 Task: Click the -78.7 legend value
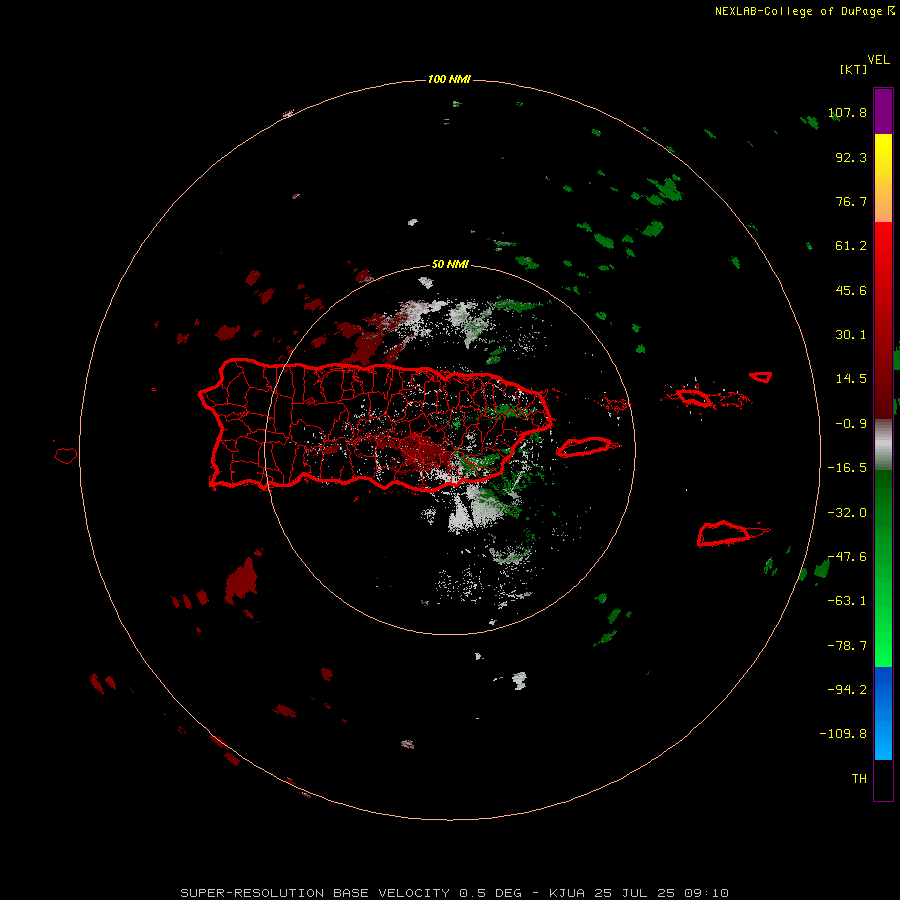[847, 646]
